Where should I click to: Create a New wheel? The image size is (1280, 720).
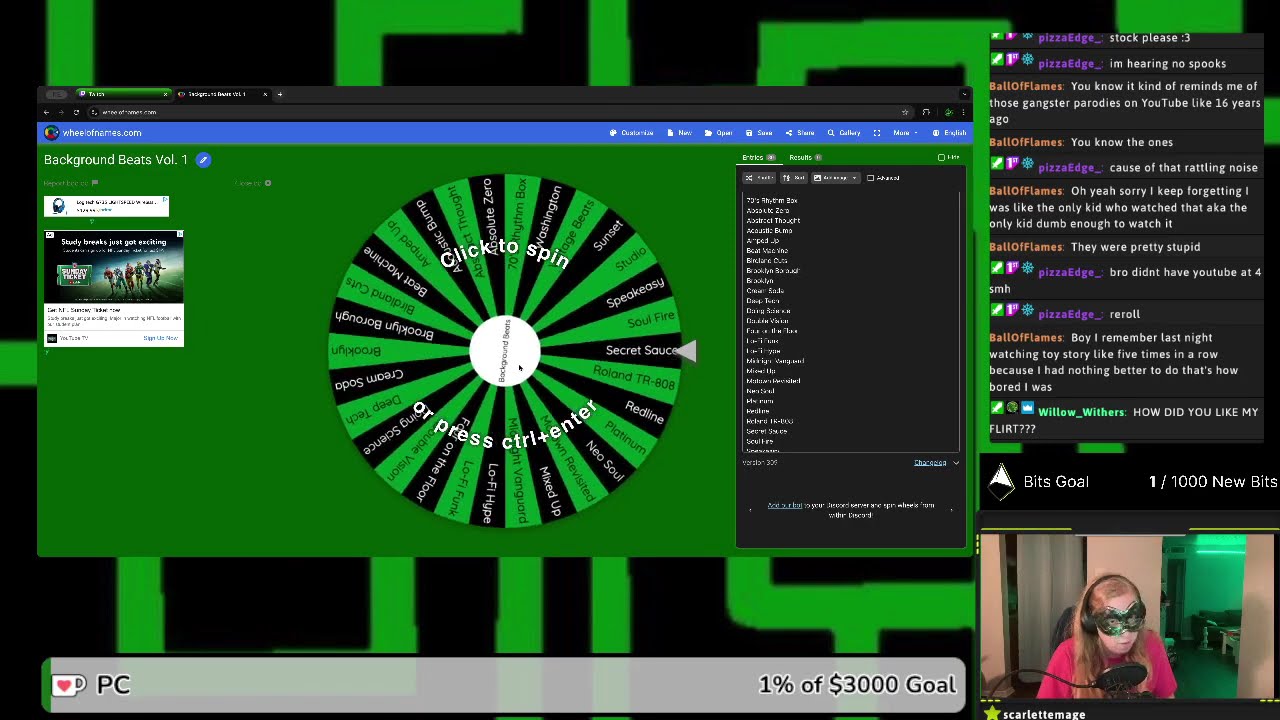point(679,133)
